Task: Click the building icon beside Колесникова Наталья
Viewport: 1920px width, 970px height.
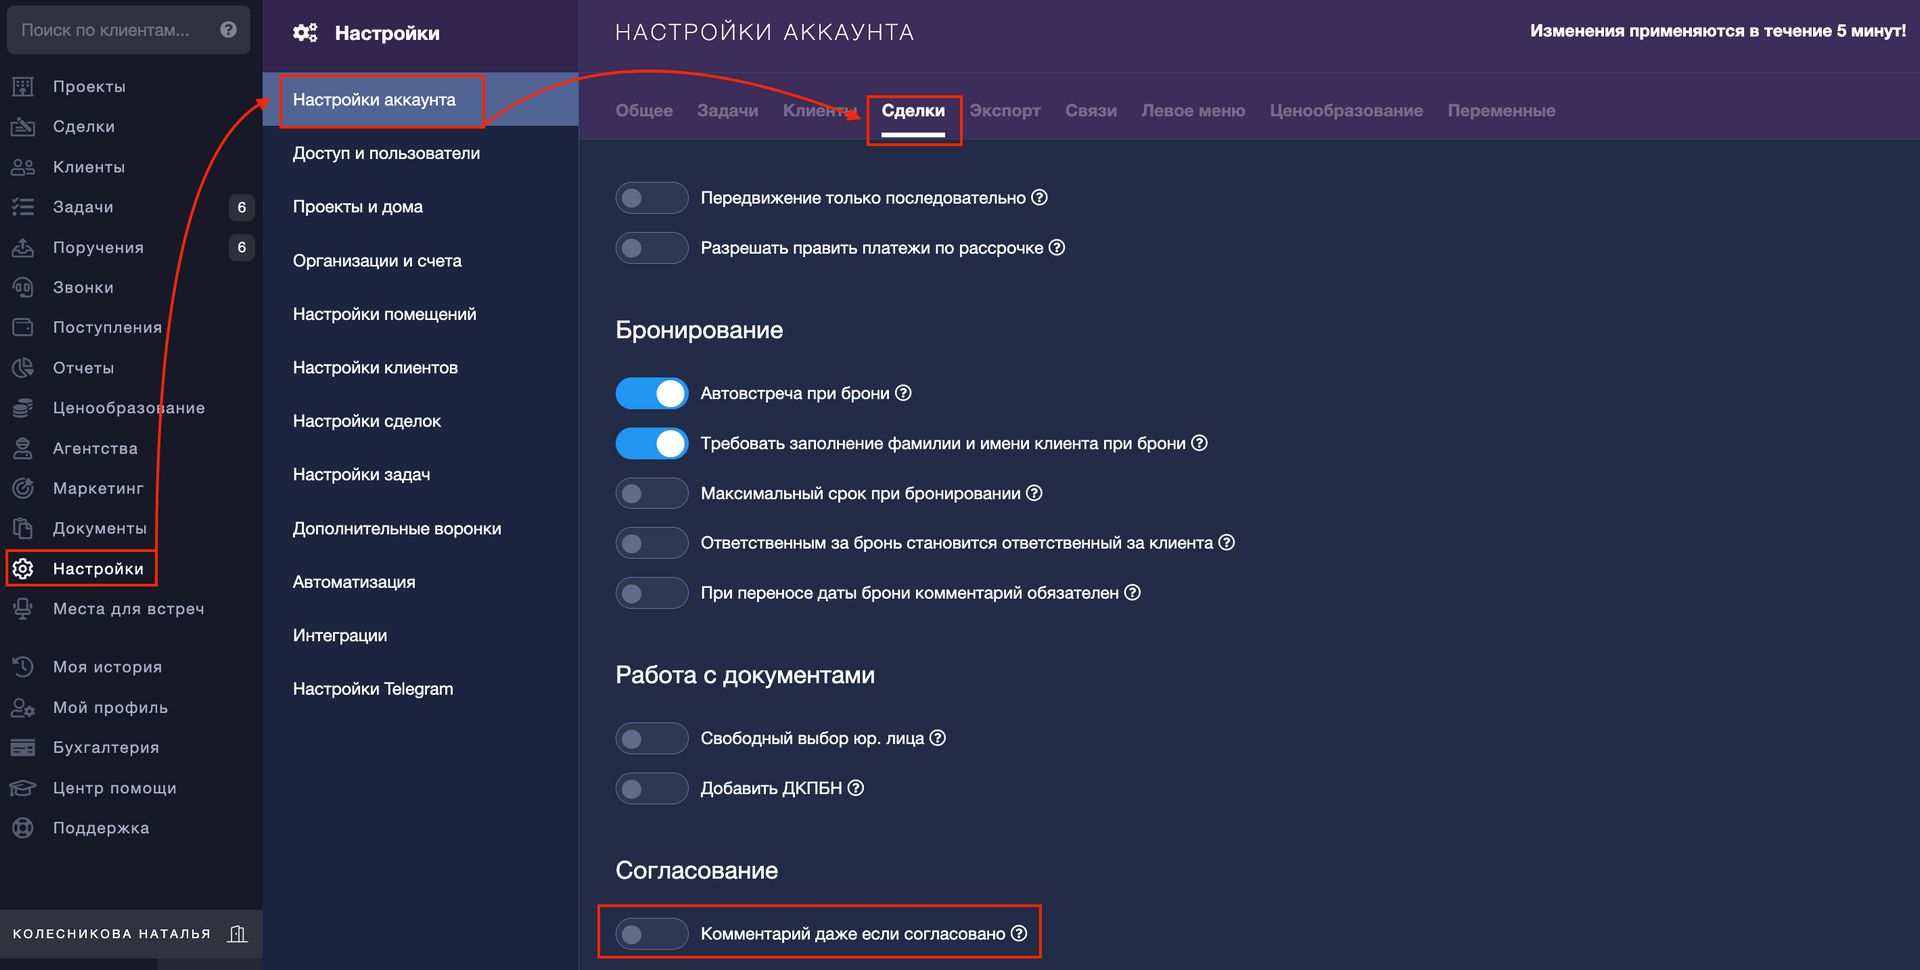Action: coord(237,934)
